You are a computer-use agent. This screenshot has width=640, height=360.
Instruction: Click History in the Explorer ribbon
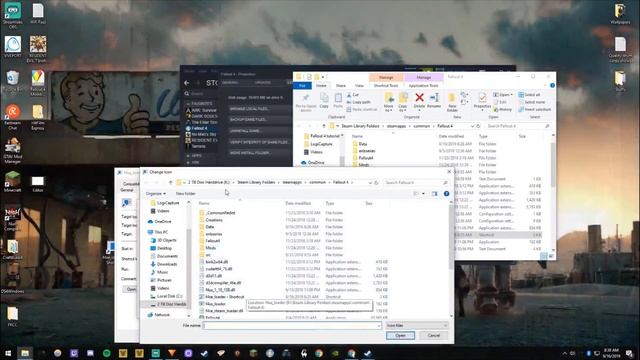coord(502,109)
